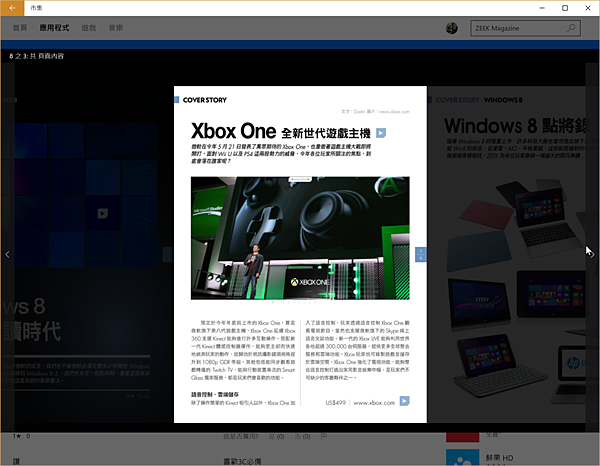Viewport: 600px width, 466px height.
Task: Open the user account avatar
Action: (x=452, y=28)
